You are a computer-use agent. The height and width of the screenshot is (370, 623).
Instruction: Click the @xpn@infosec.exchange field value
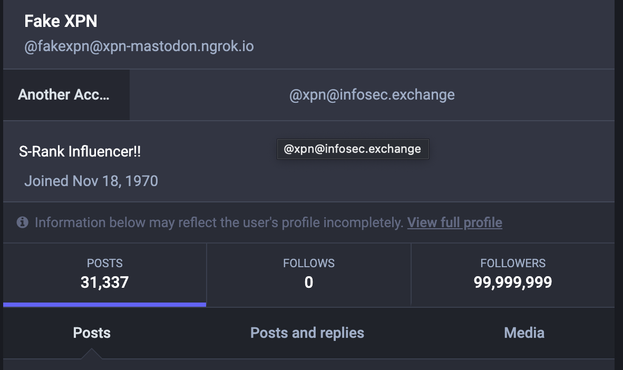click(x=372, y=95)
